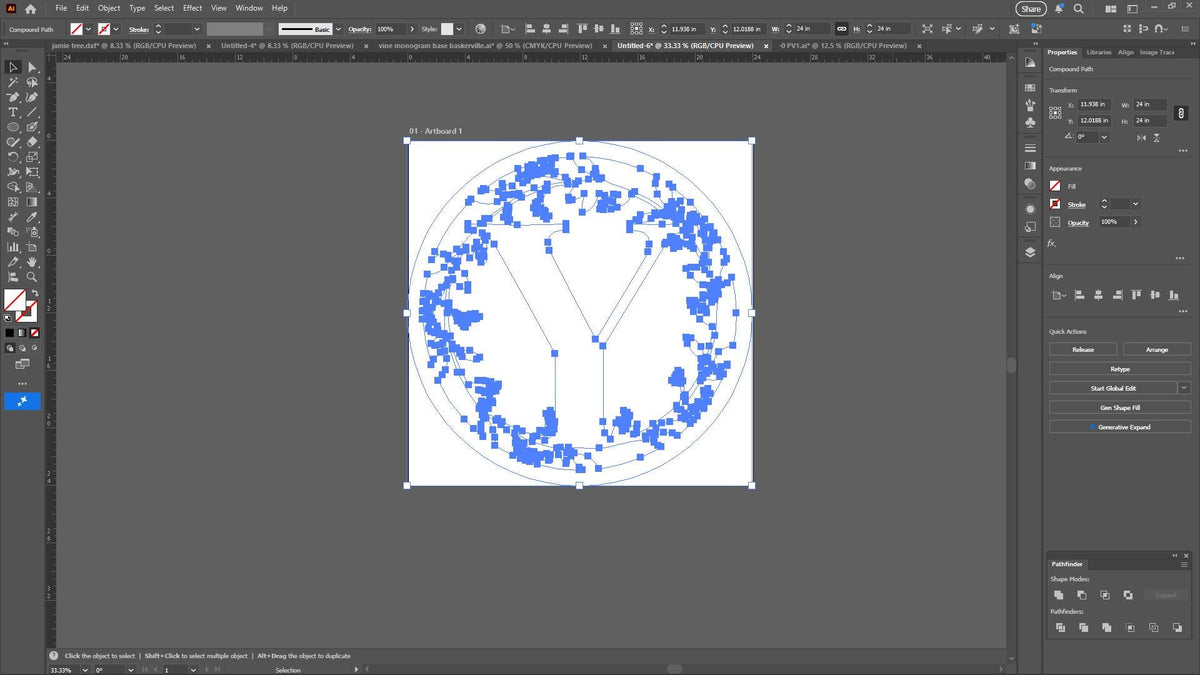Open Edit Toolbar three dots
1200x675 pixels.
coord(22,383)
